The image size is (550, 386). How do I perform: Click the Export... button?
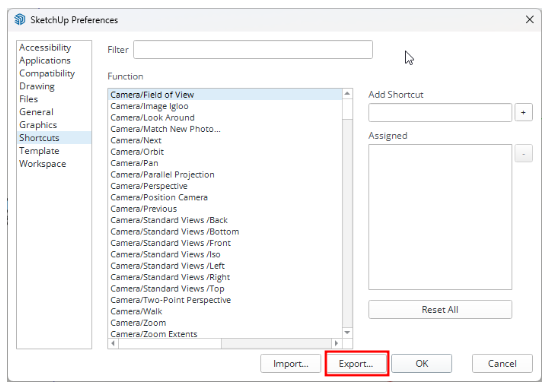tap(356, 364)
